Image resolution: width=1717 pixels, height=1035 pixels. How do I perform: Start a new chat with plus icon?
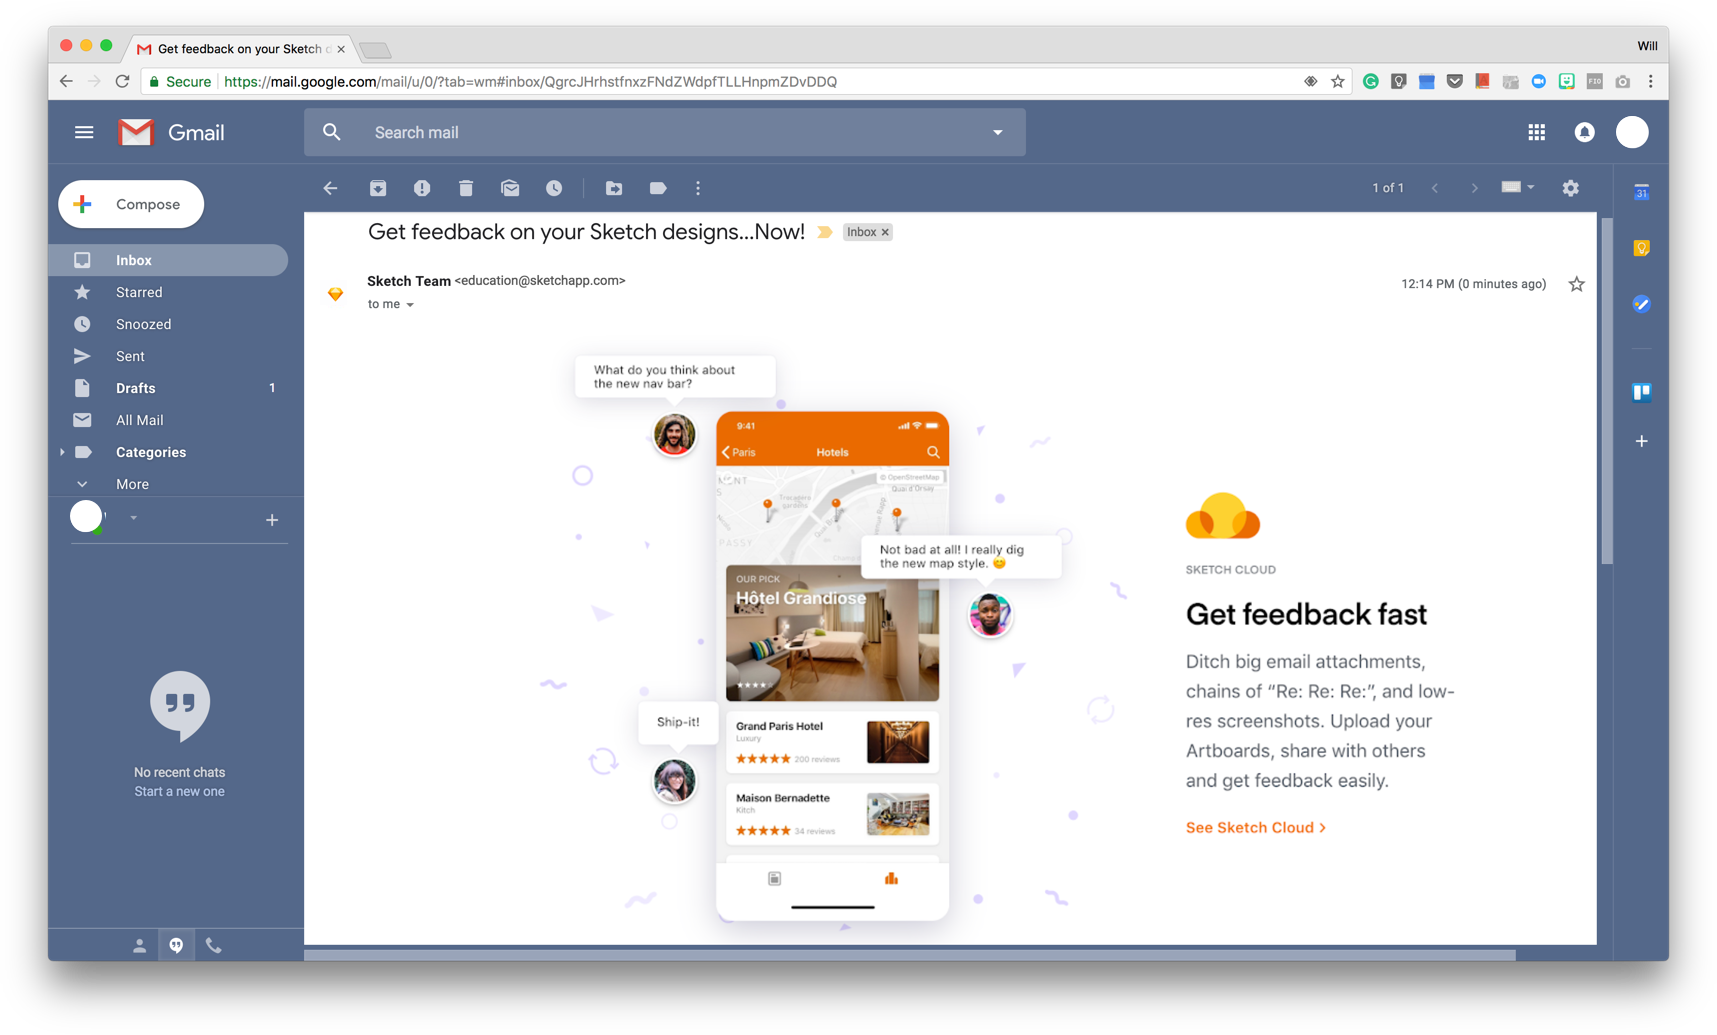[272, 520]
